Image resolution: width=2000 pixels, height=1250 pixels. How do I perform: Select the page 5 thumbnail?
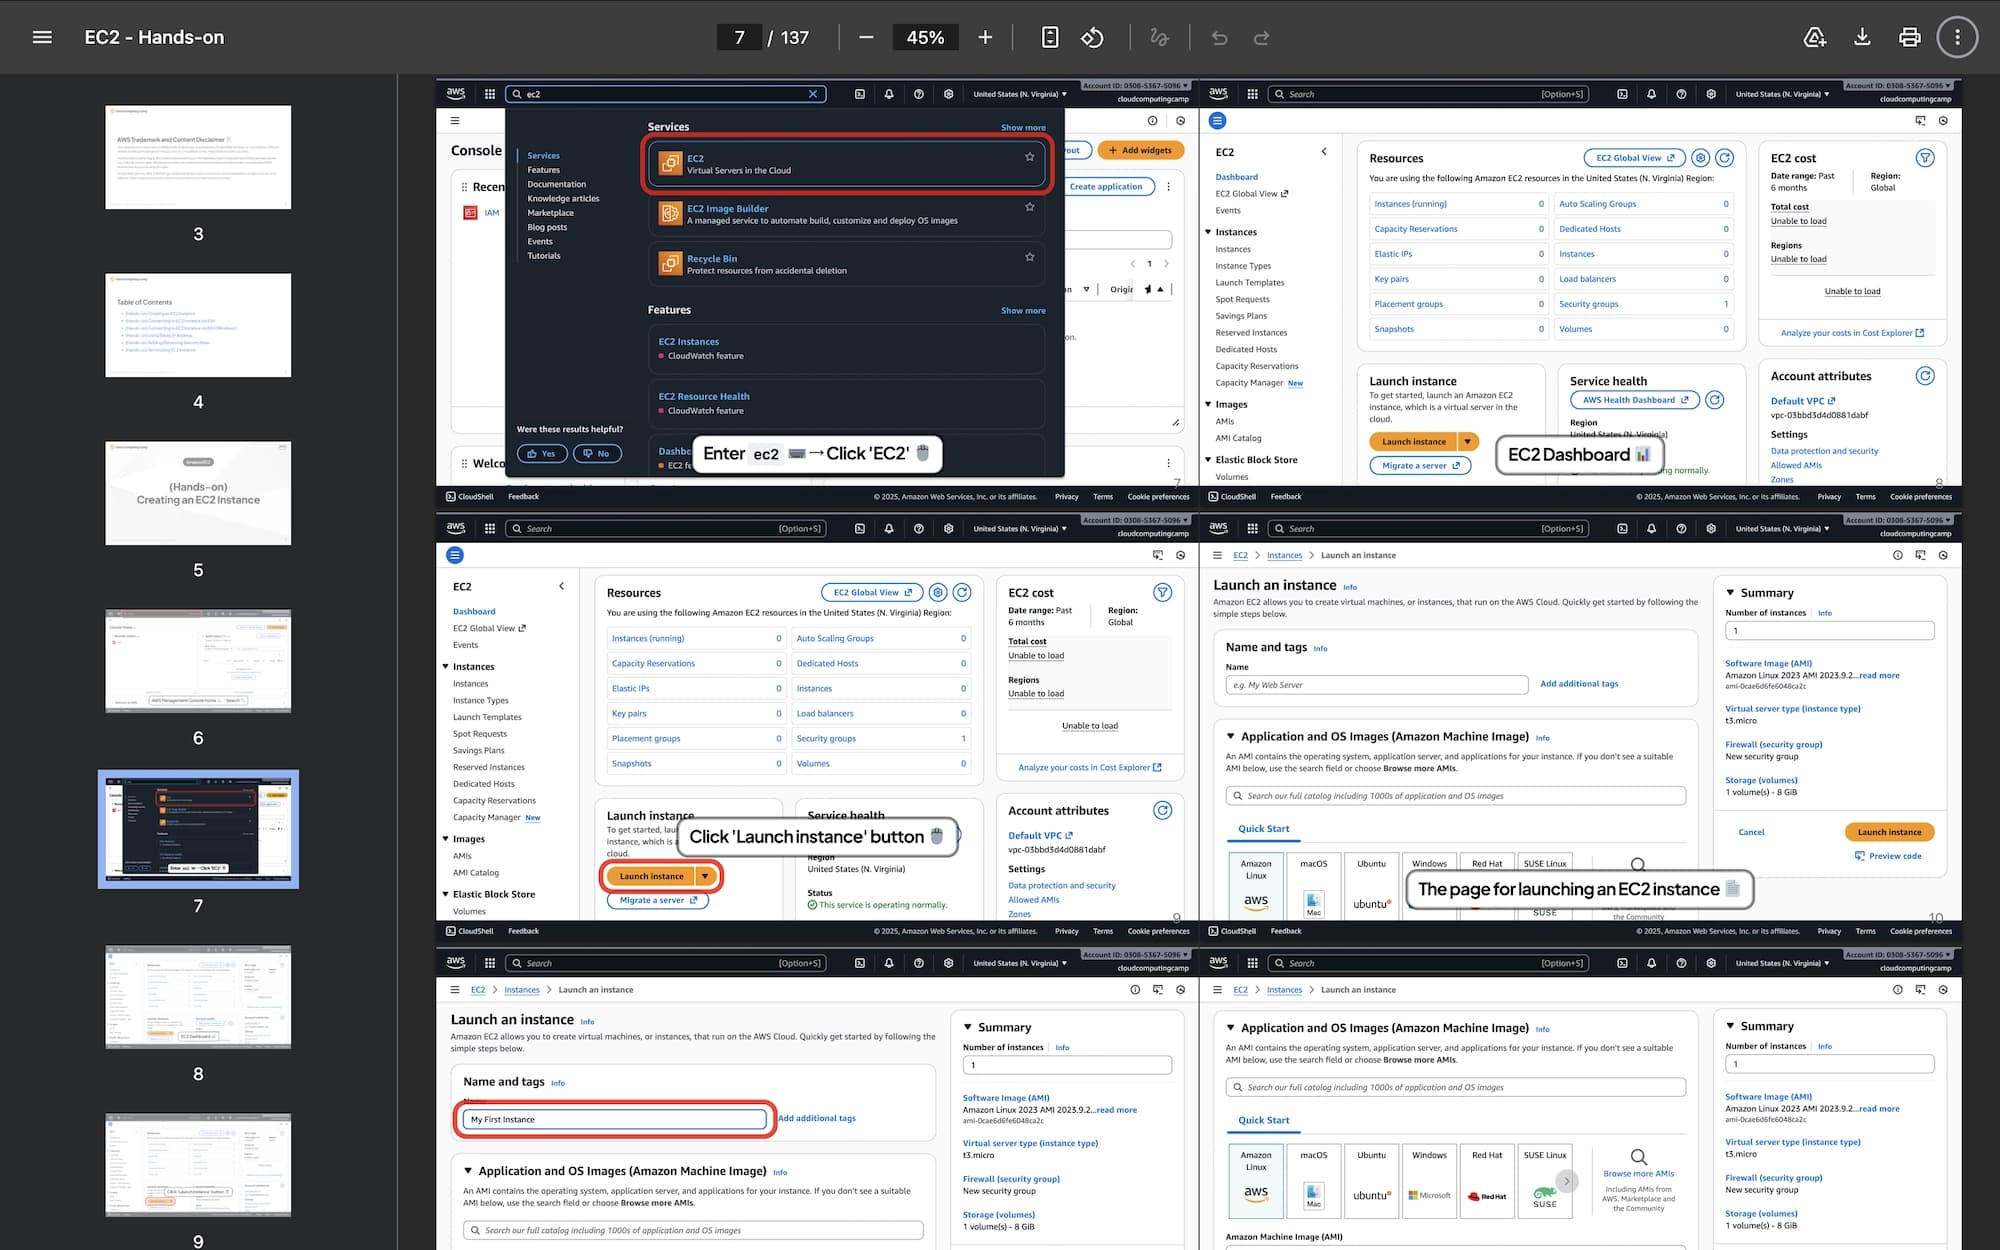[198, 493]
